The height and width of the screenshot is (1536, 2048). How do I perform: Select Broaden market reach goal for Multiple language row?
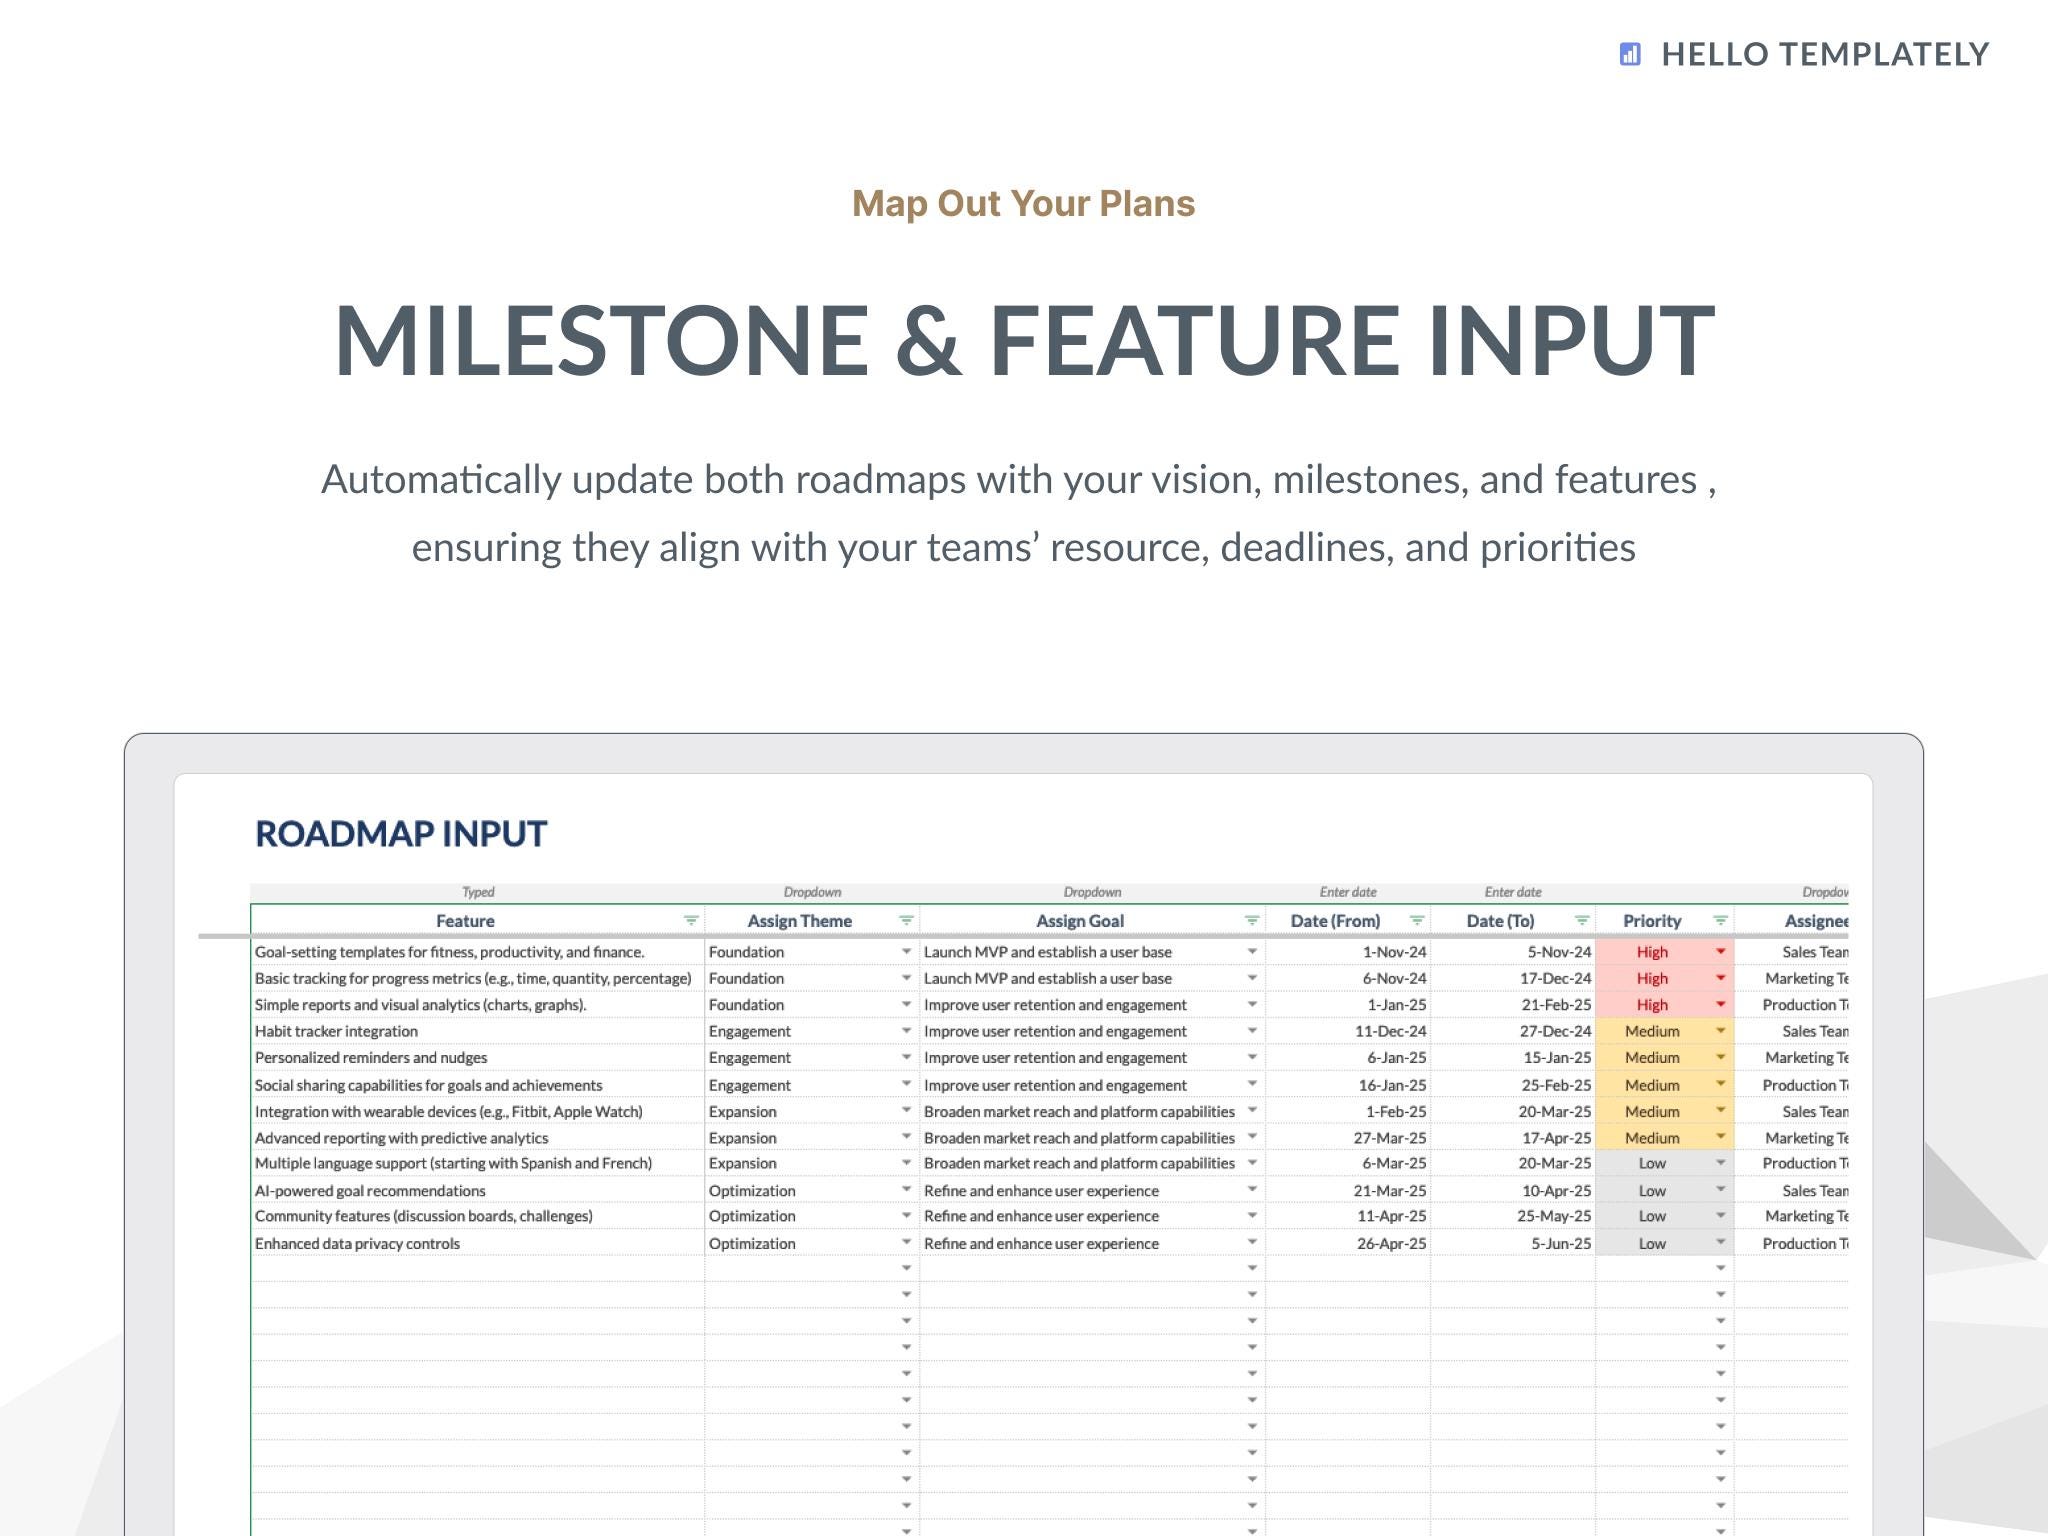(x=1092, y=1163)
